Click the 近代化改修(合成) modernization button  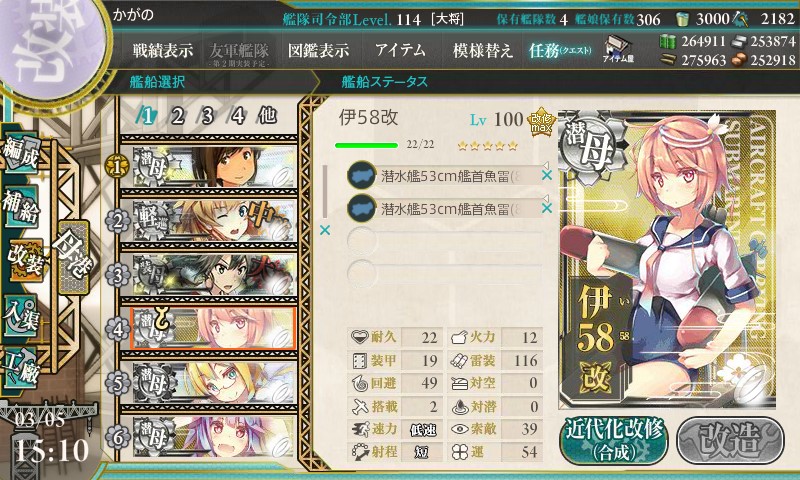[x=614, y=440]
